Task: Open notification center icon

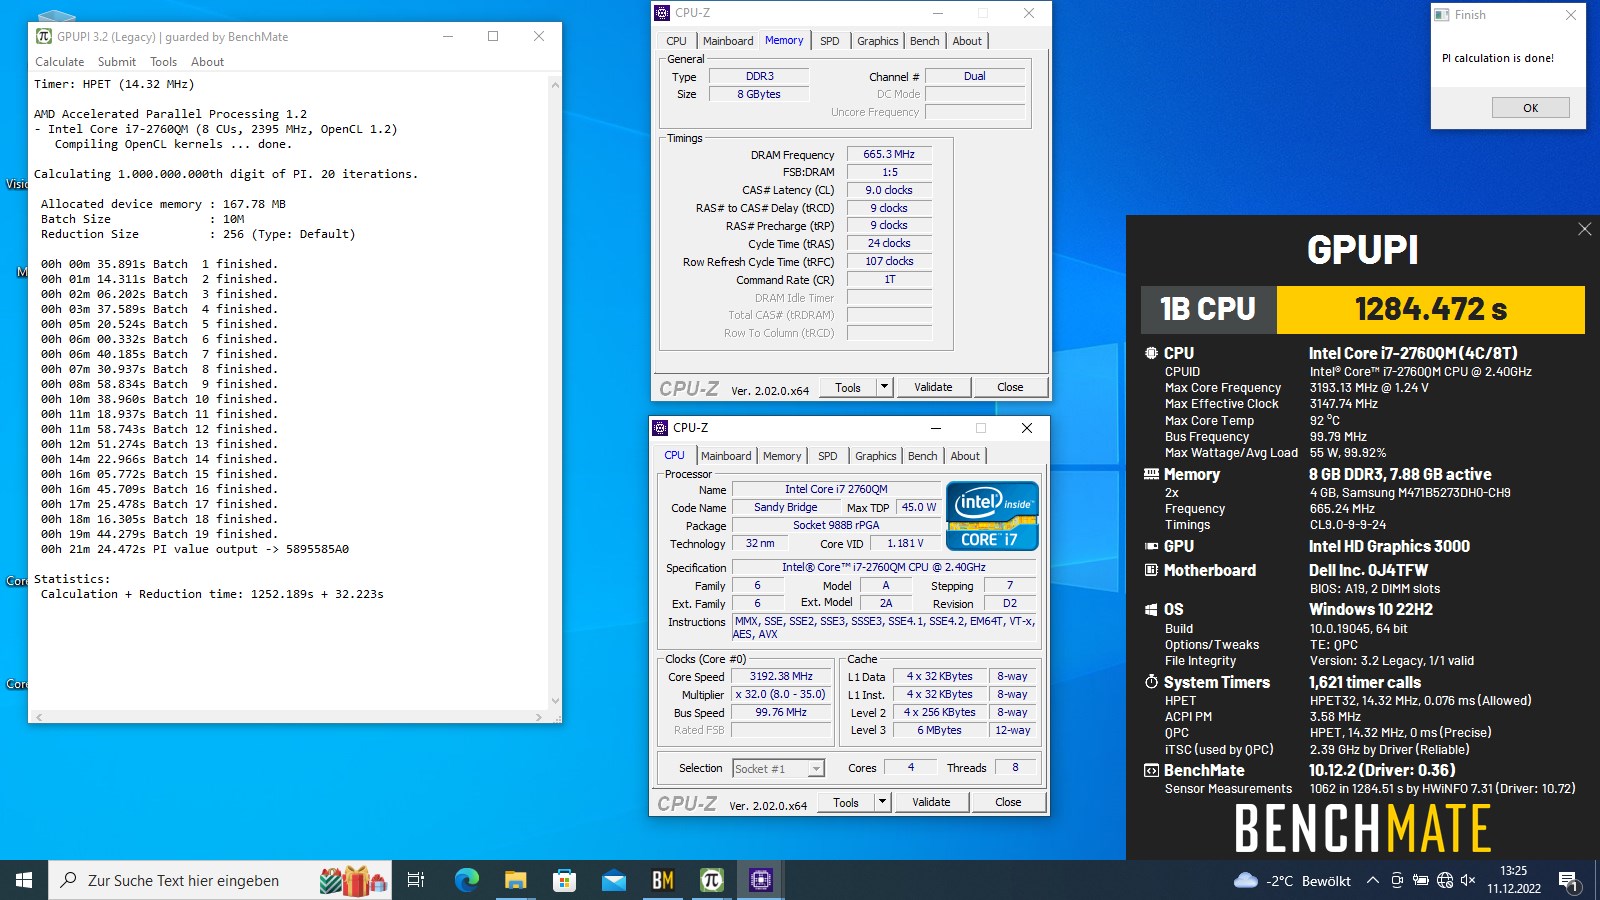Action: pyautogui.click(x=1569, y=881)
